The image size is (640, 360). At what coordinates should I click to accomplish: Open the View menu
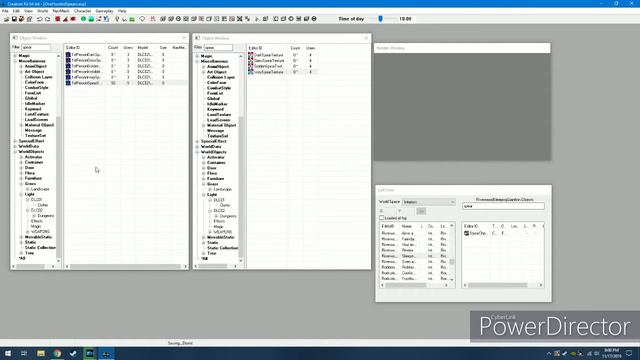(29, 11)
